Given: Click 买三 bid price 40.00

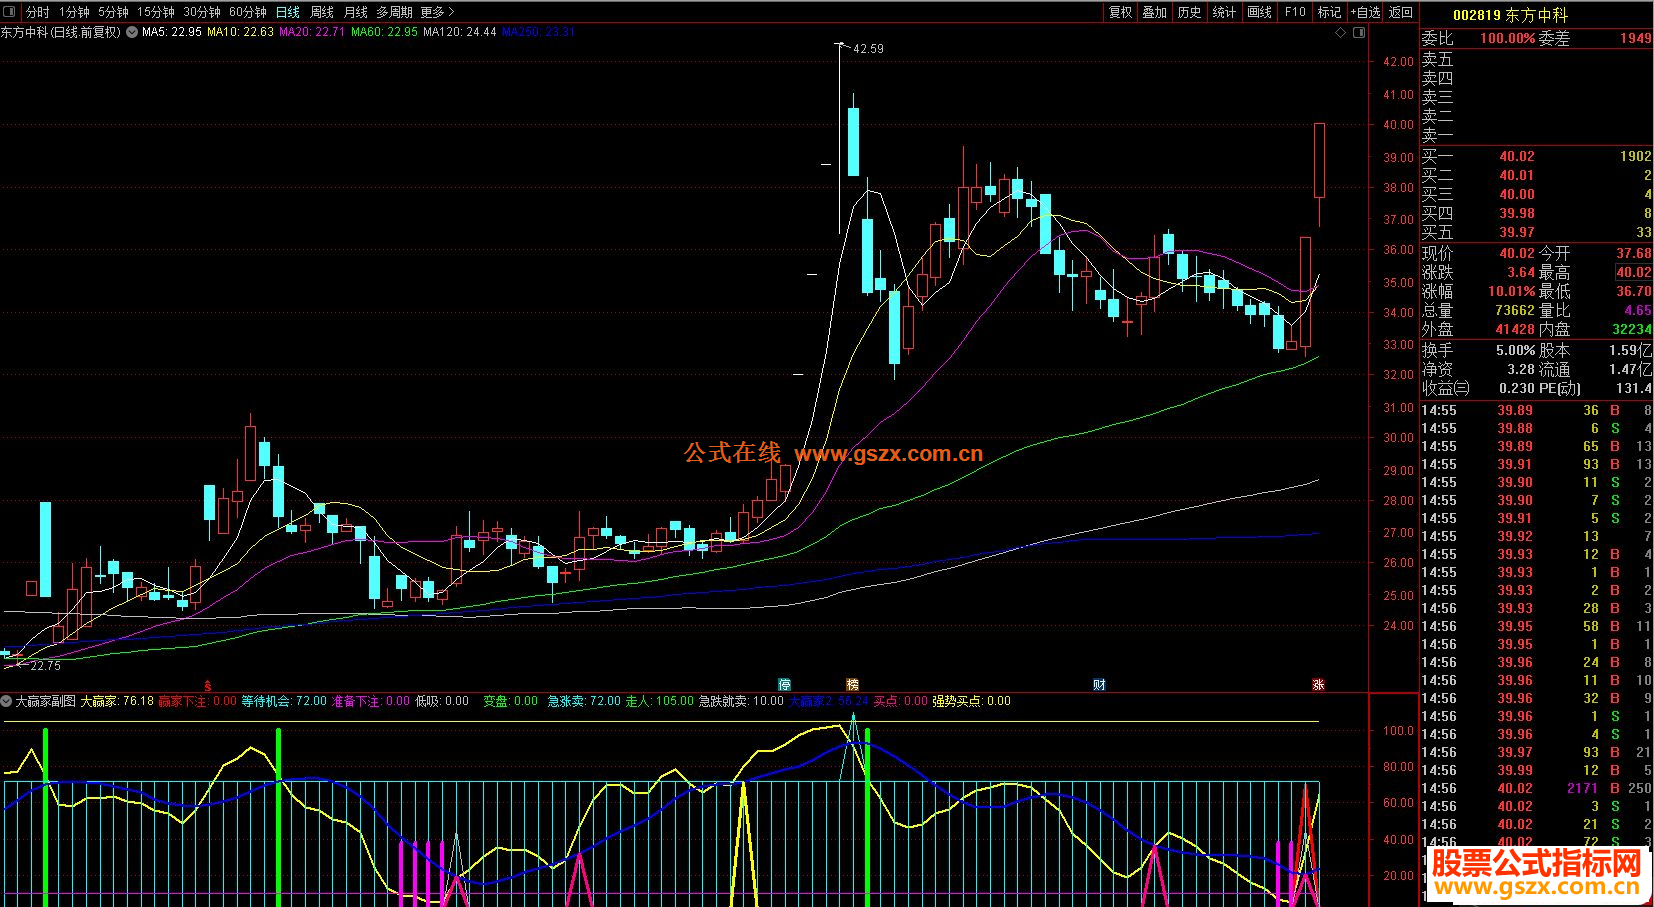Looking at the screenshot, I should pyautogui.click(x=1516, y=194).
